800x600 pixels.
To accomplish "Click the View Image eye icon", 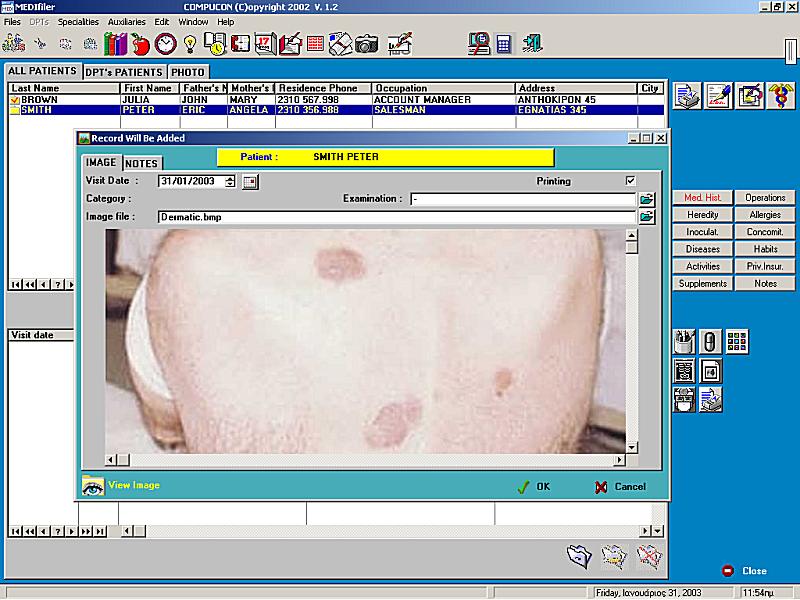I will (93, 486).
